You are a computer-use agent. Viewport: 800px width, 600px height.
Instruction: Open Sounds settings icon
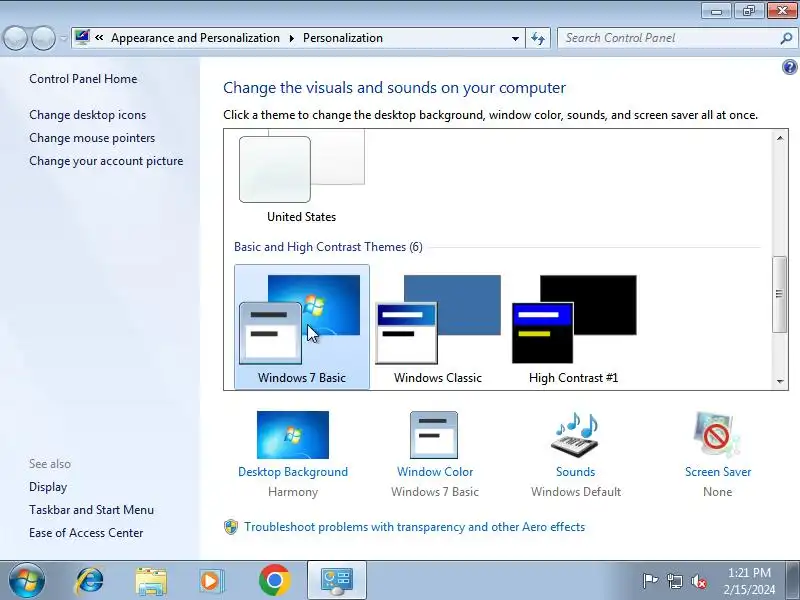click(x=575, y=435)
